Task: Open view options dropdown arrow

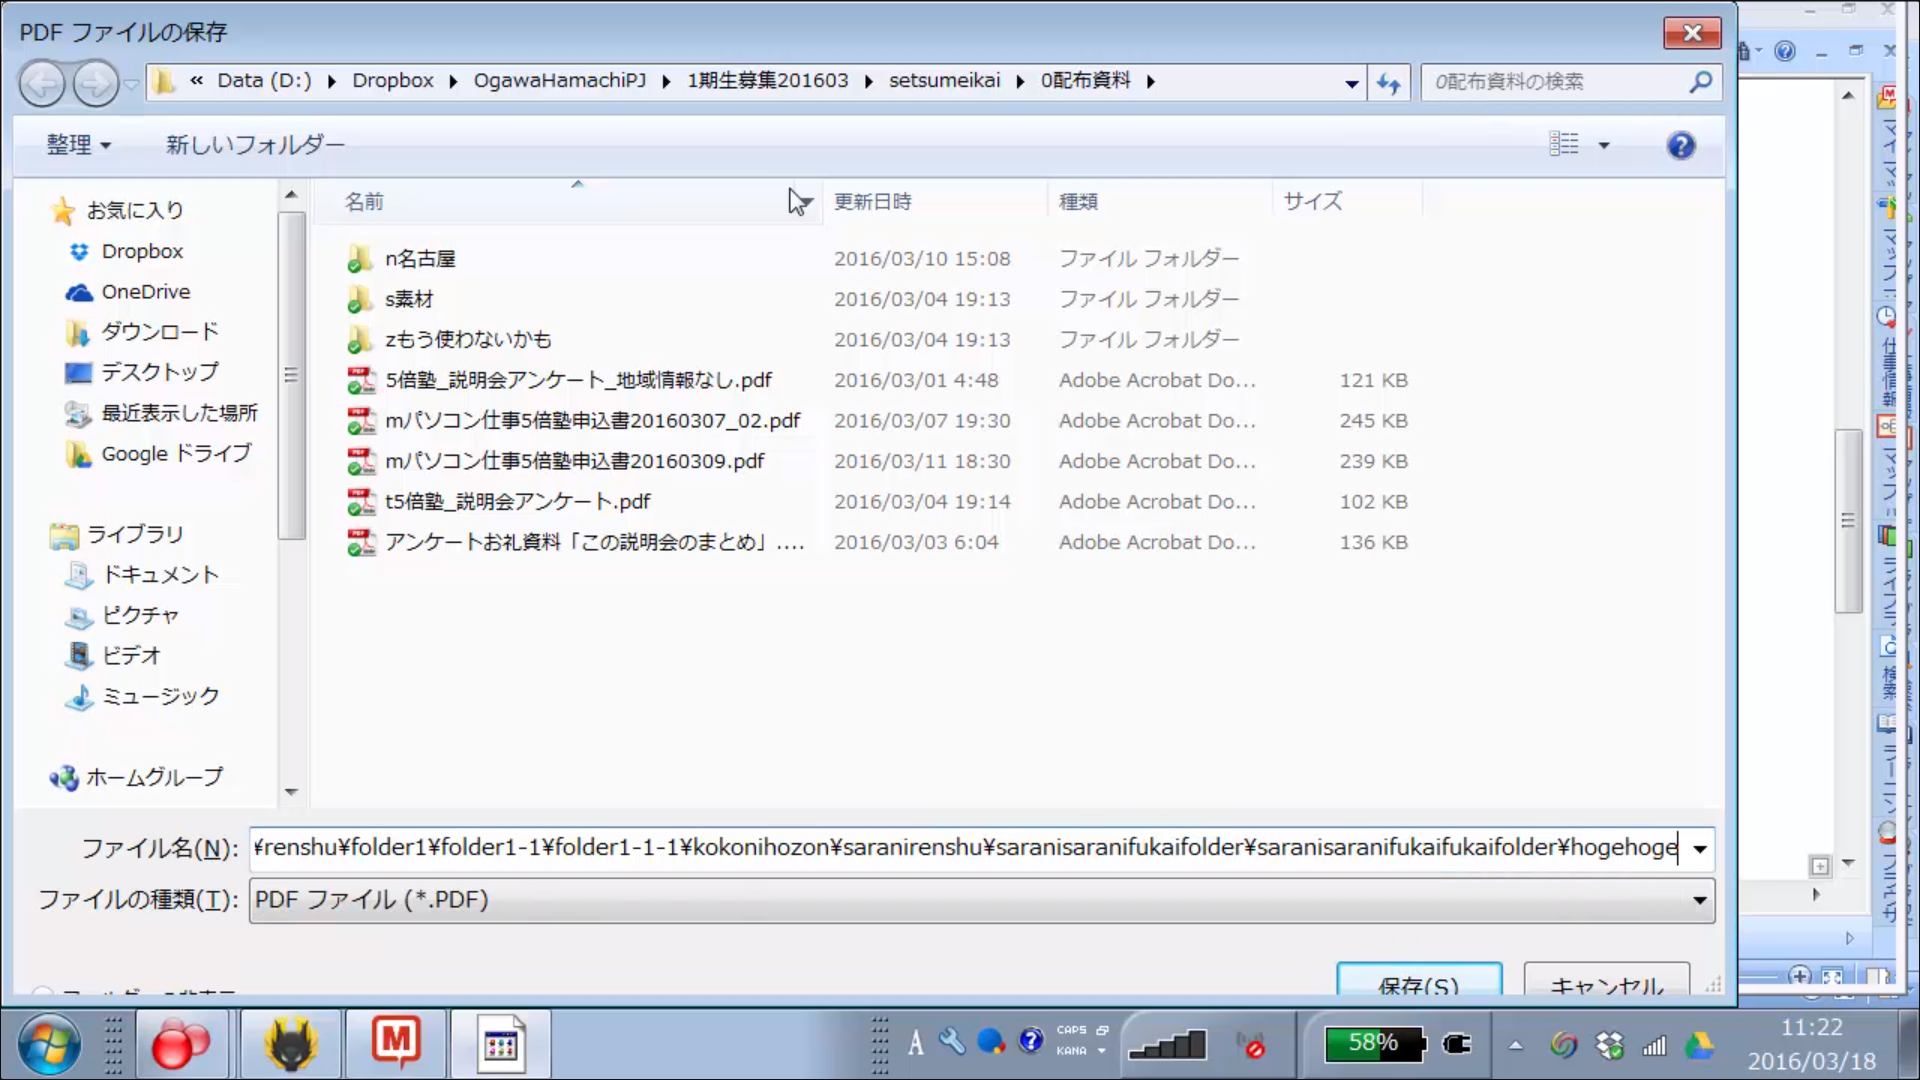Action: coord(1604,146)
